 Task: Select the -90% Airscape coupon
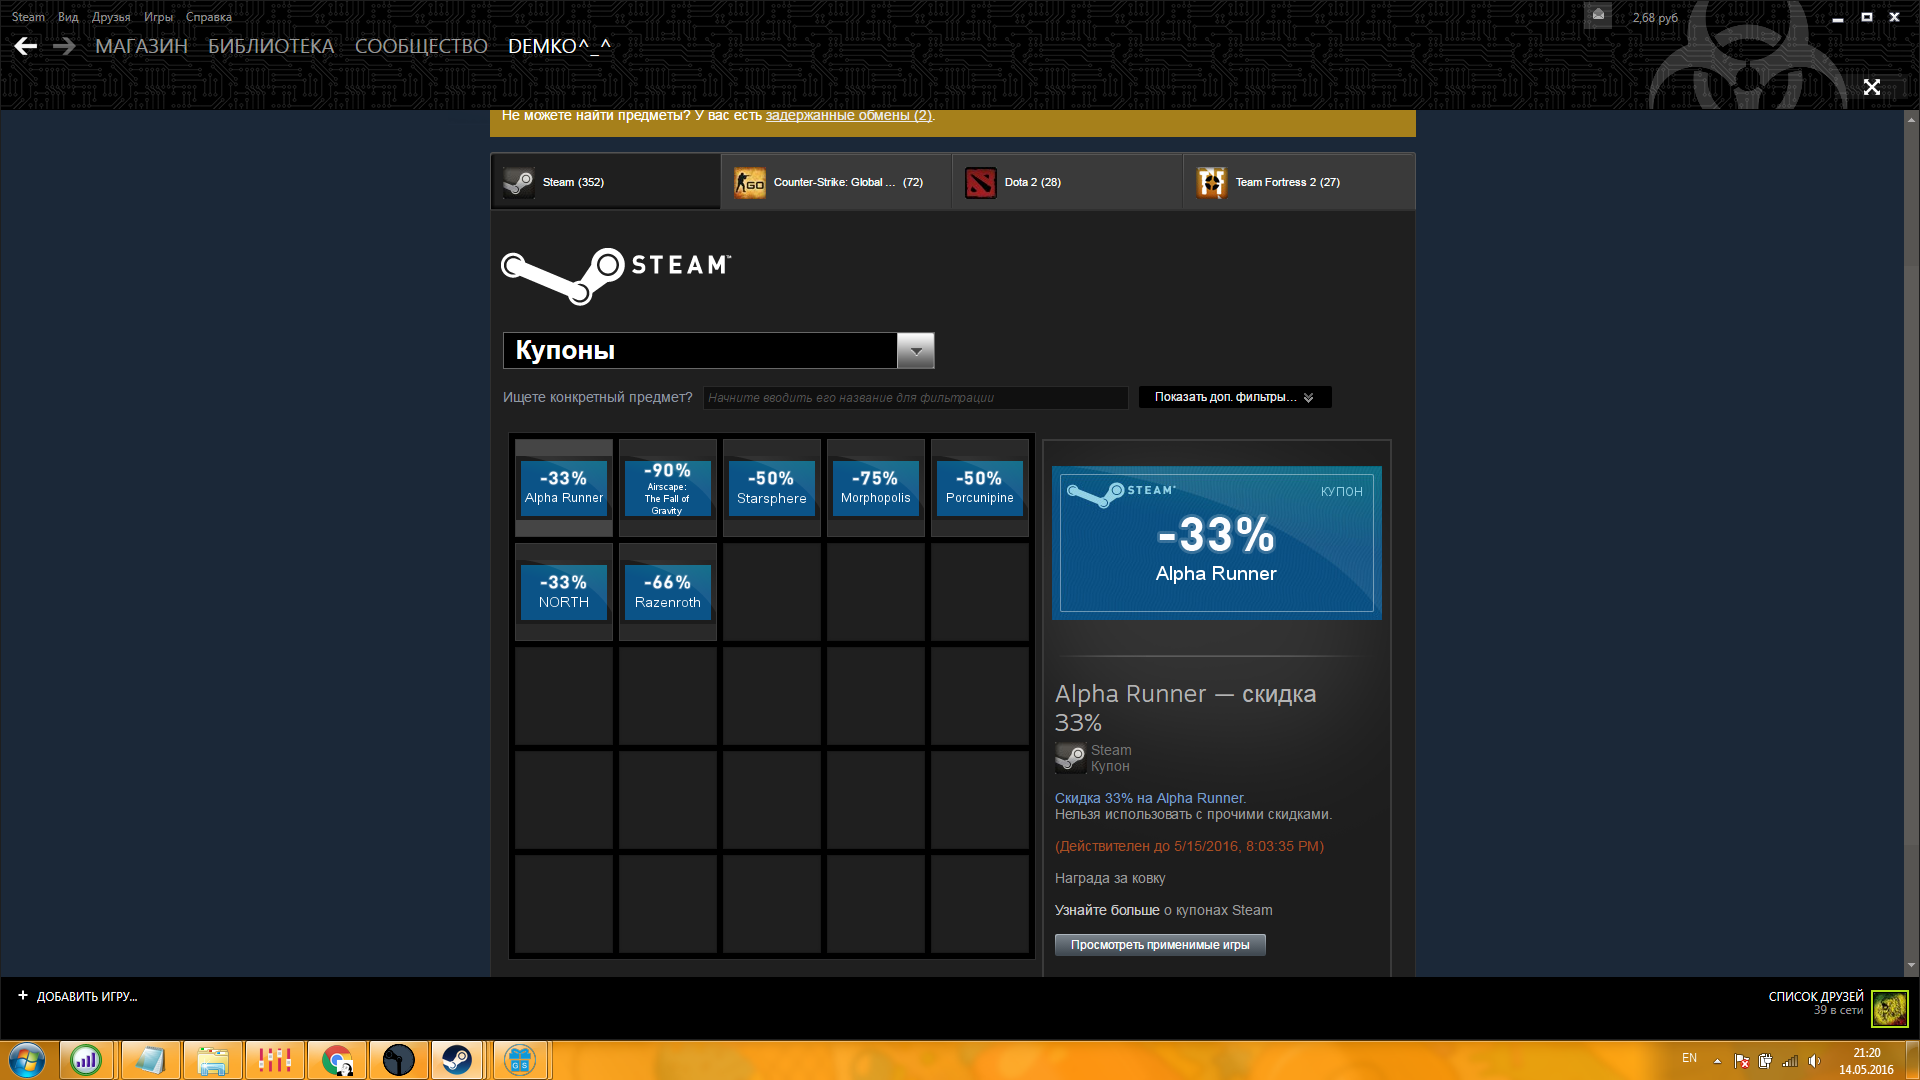click(x=668, y=488)
